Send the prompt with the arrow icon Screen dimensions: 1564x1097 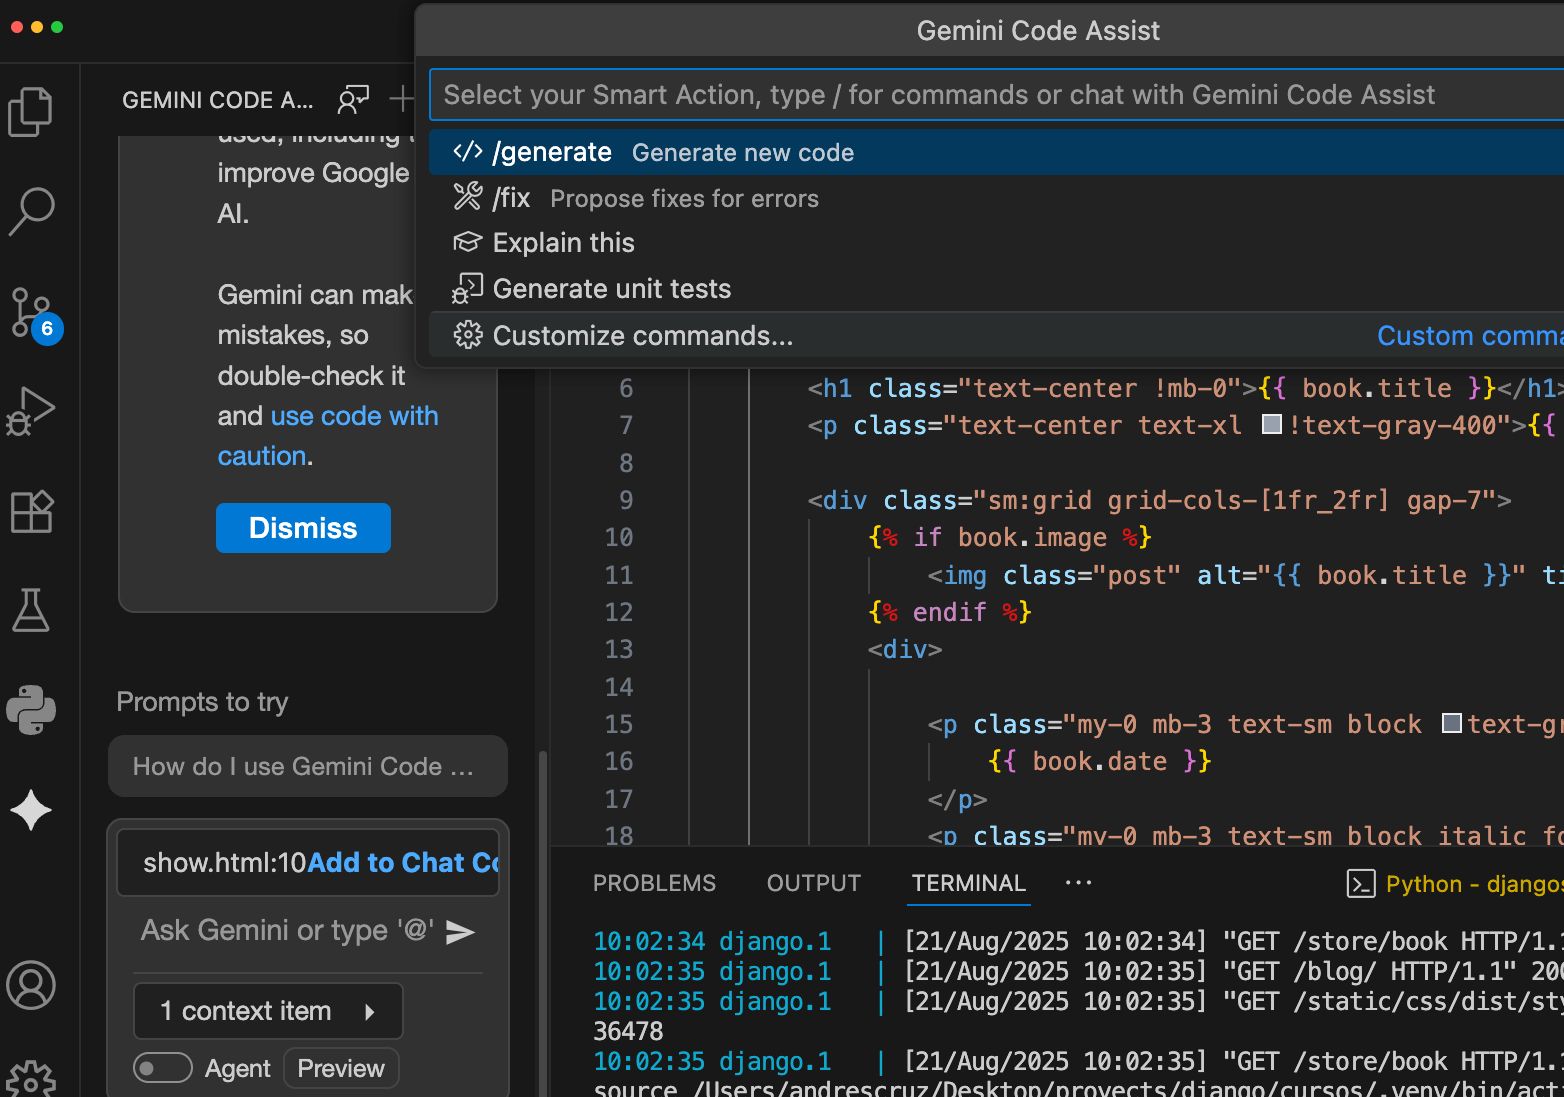[x=460, y=932]
